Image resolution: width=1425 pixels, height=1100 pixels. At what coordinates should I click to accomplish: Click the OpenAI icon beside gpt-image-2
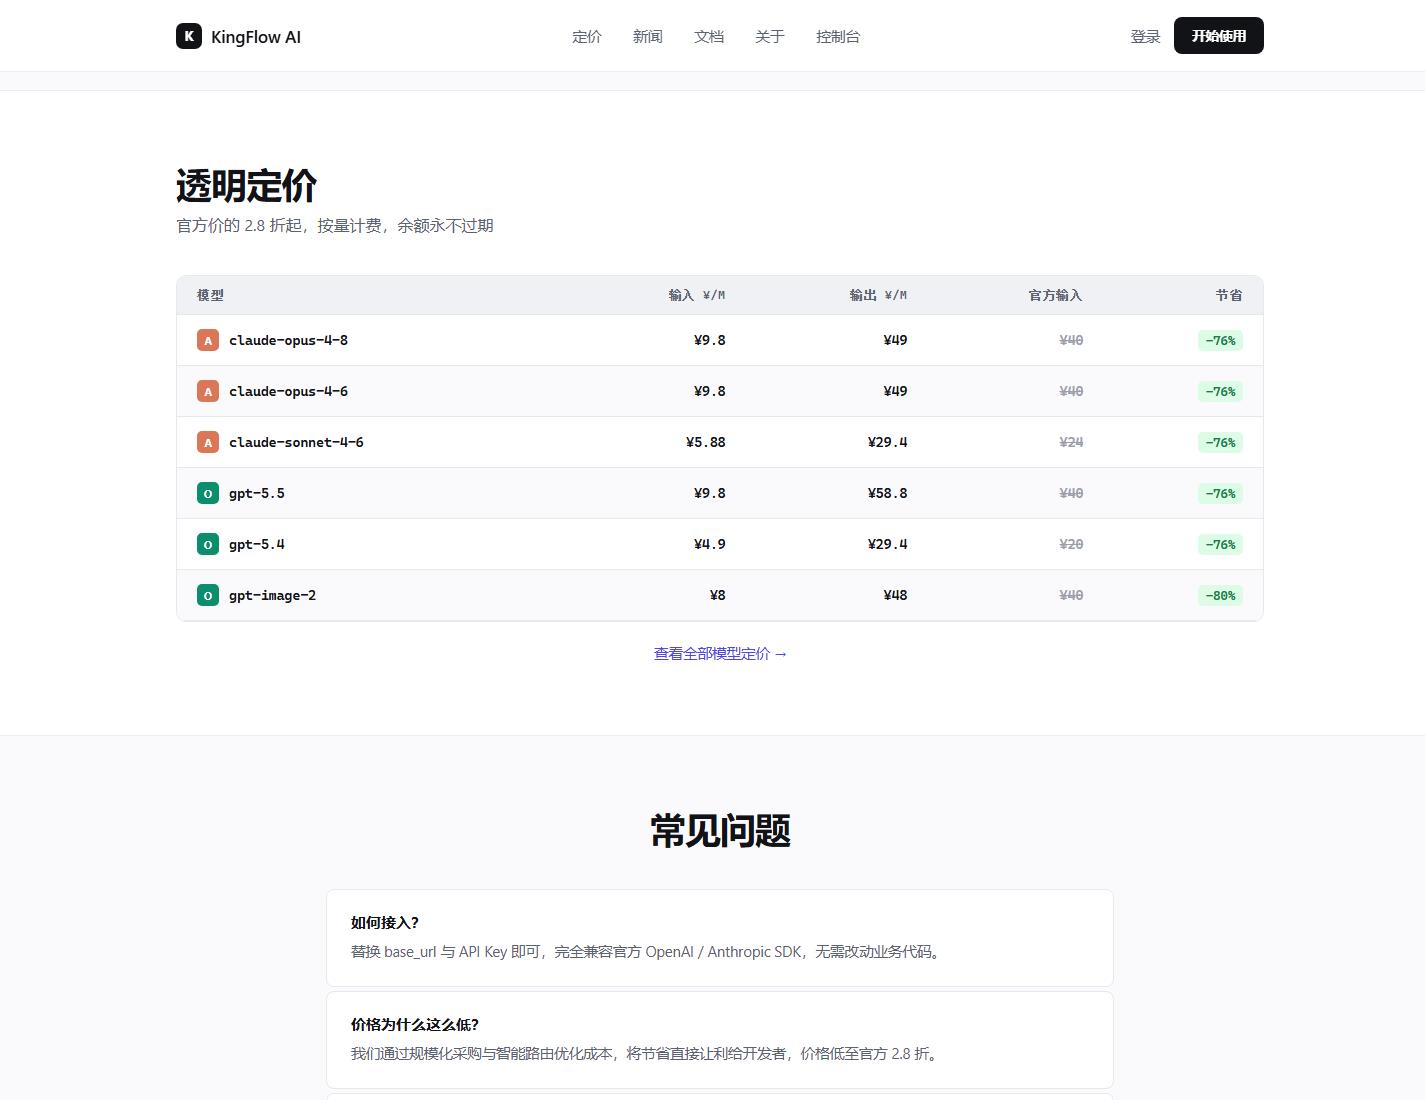pos(208,595)
